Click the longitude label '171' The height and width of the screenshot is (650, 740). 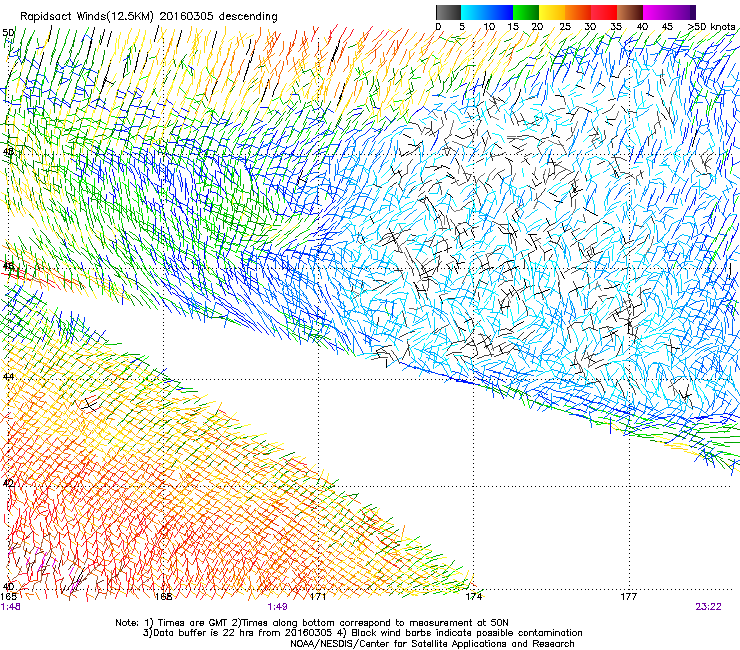(318, 597)
